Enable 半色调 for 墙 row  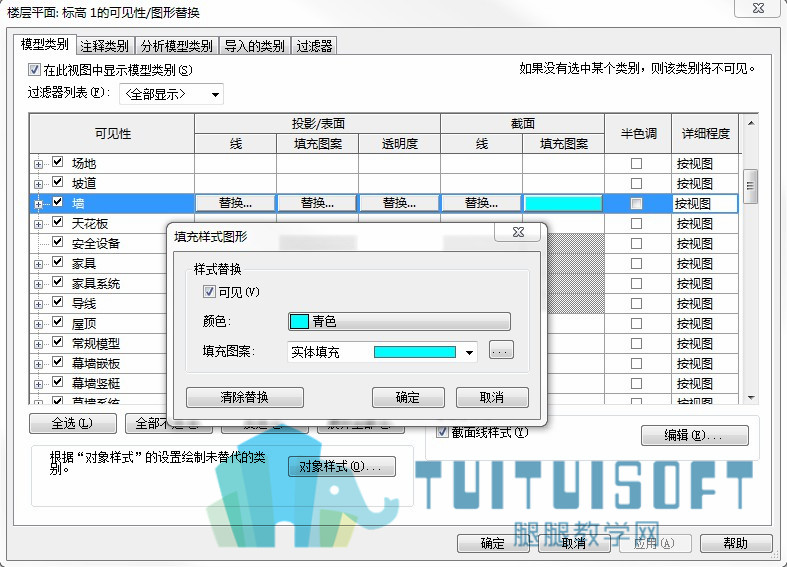pyautogui.click(x=636, y=203)
